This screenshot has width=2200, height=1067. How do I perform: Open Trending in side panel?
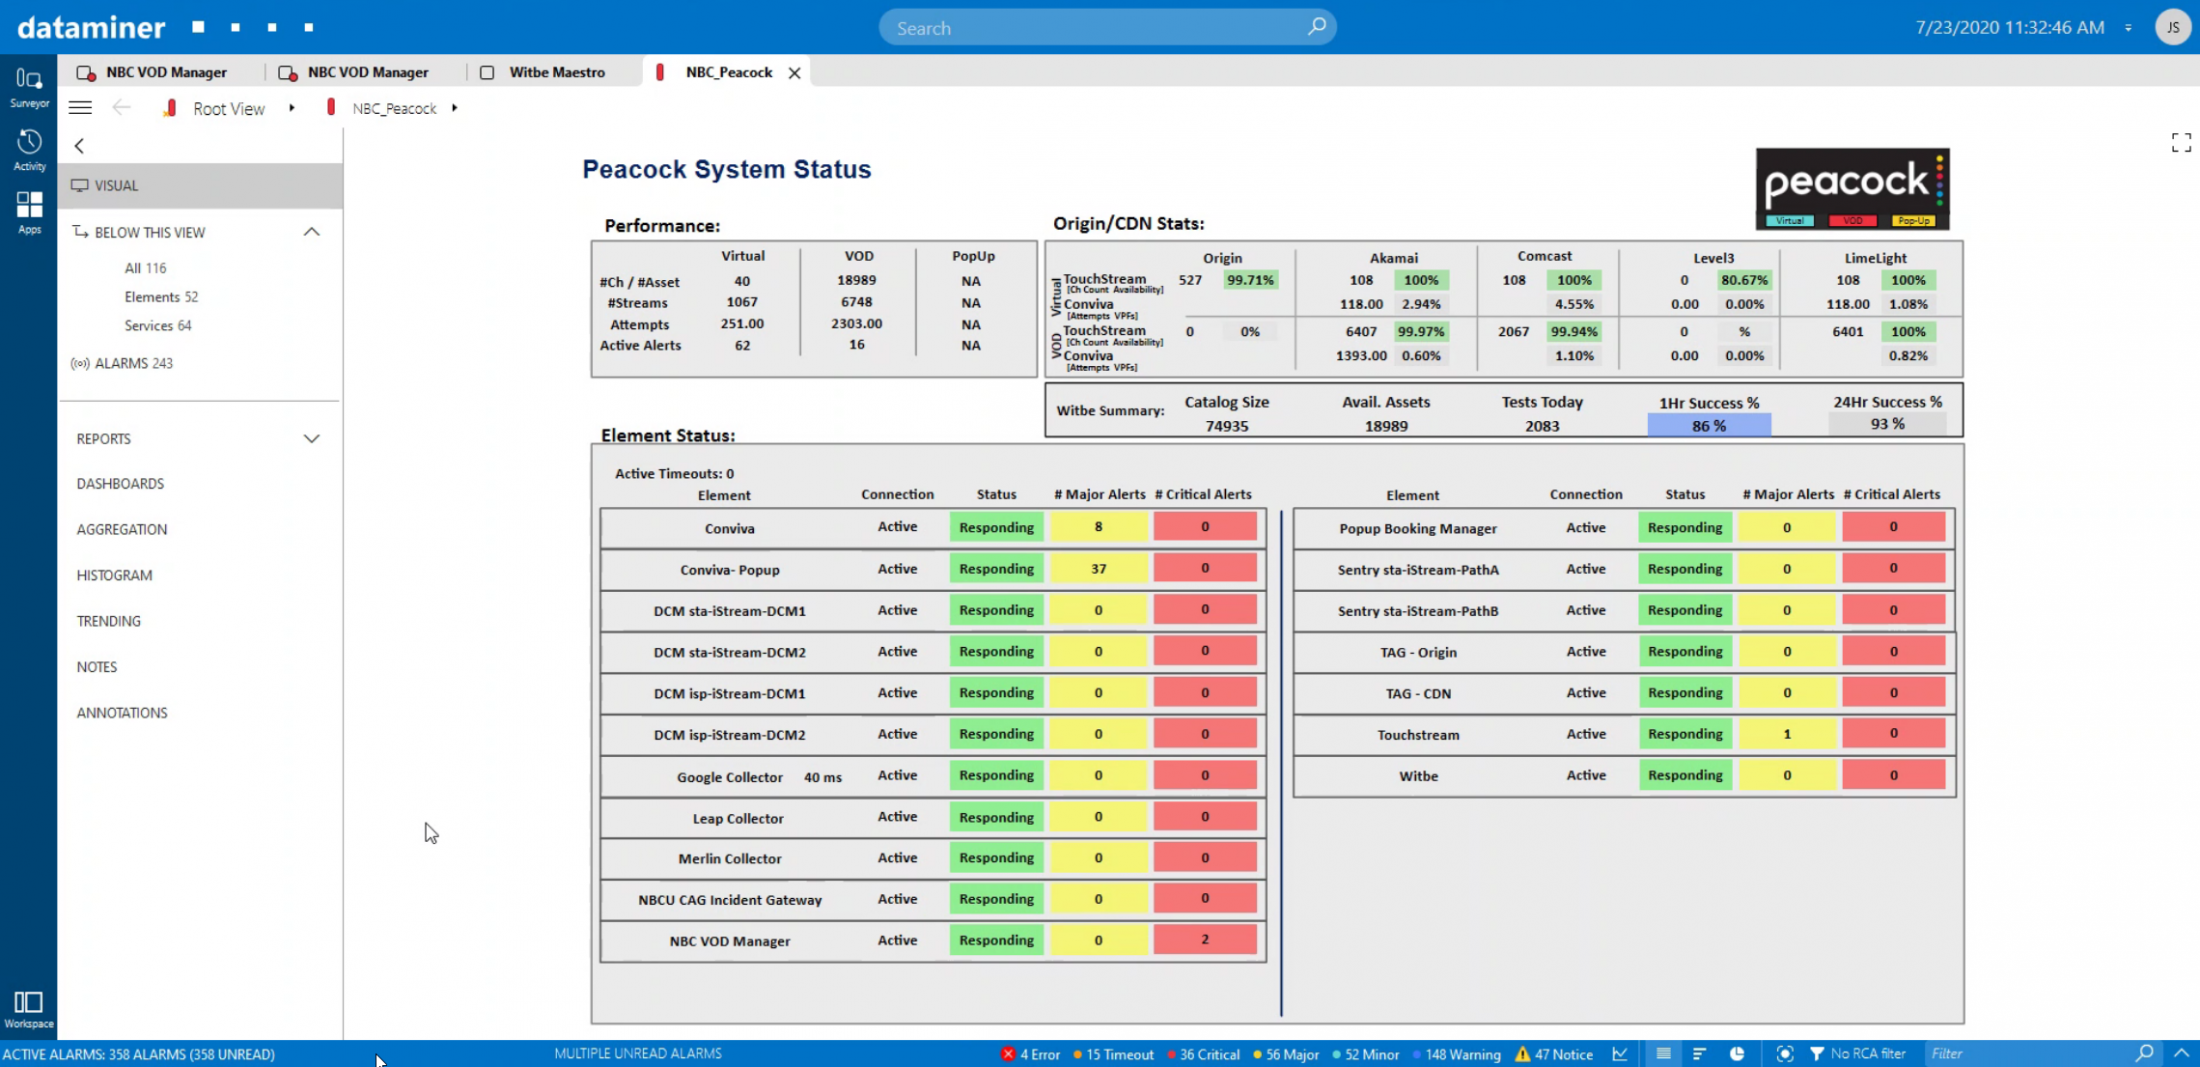tap(108, 621)
